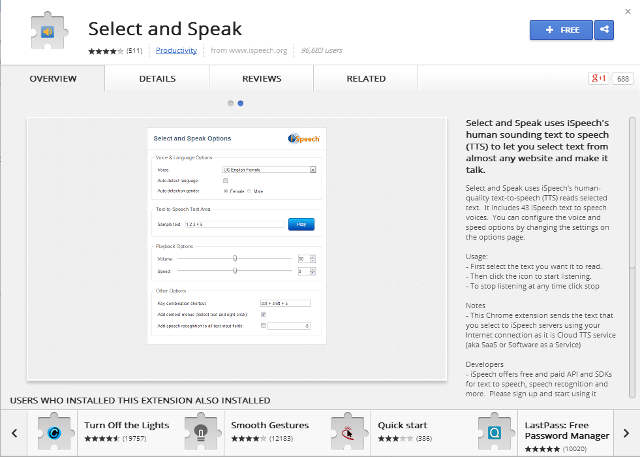Show previous related extensions with left arrow
The width and height of the screenshot is (640, 457).
14,433
